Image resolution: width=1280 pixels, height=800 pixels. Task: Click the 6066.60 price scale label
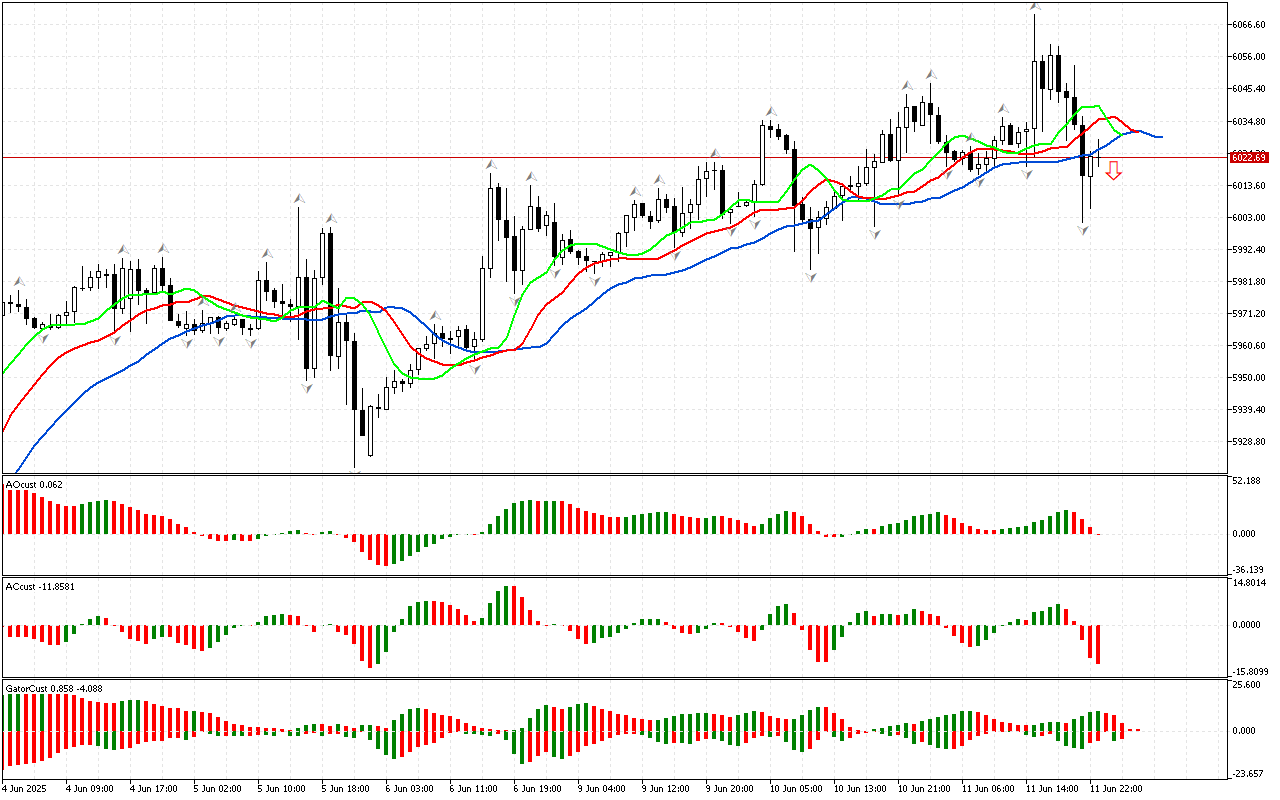1246,24
